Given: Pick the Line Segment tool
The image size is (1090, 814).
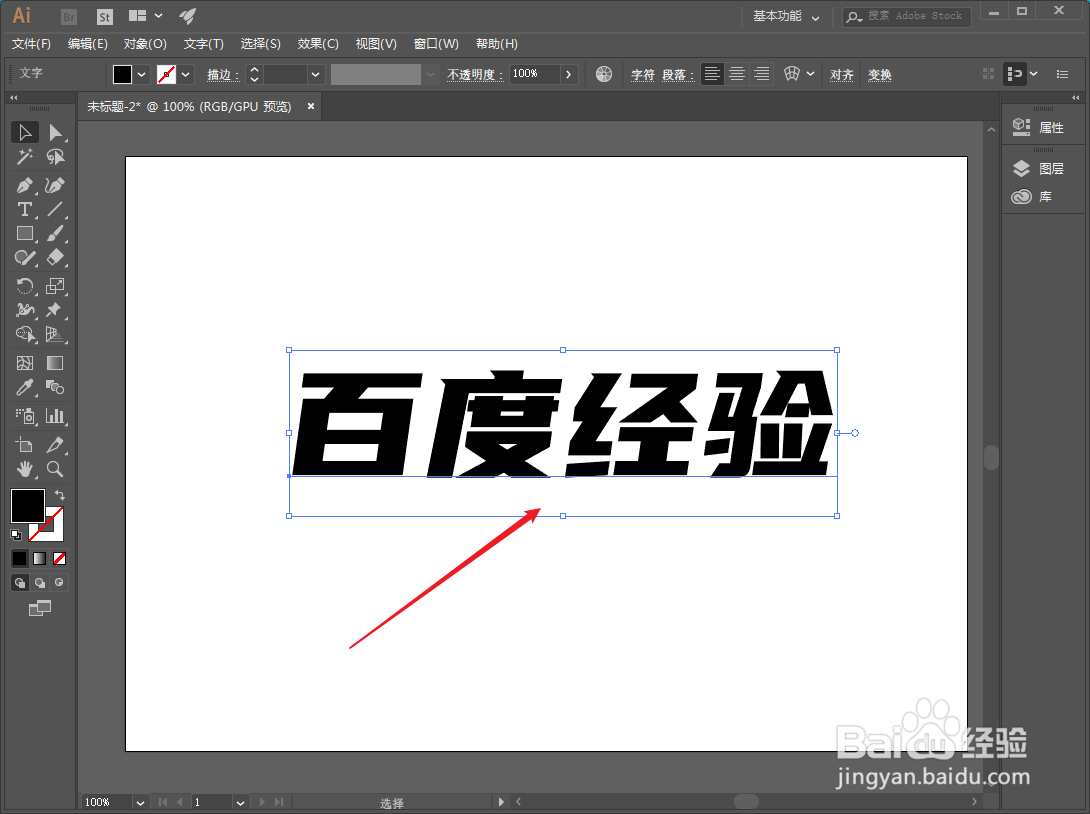Looking at the screenshot, I should 55,209.
